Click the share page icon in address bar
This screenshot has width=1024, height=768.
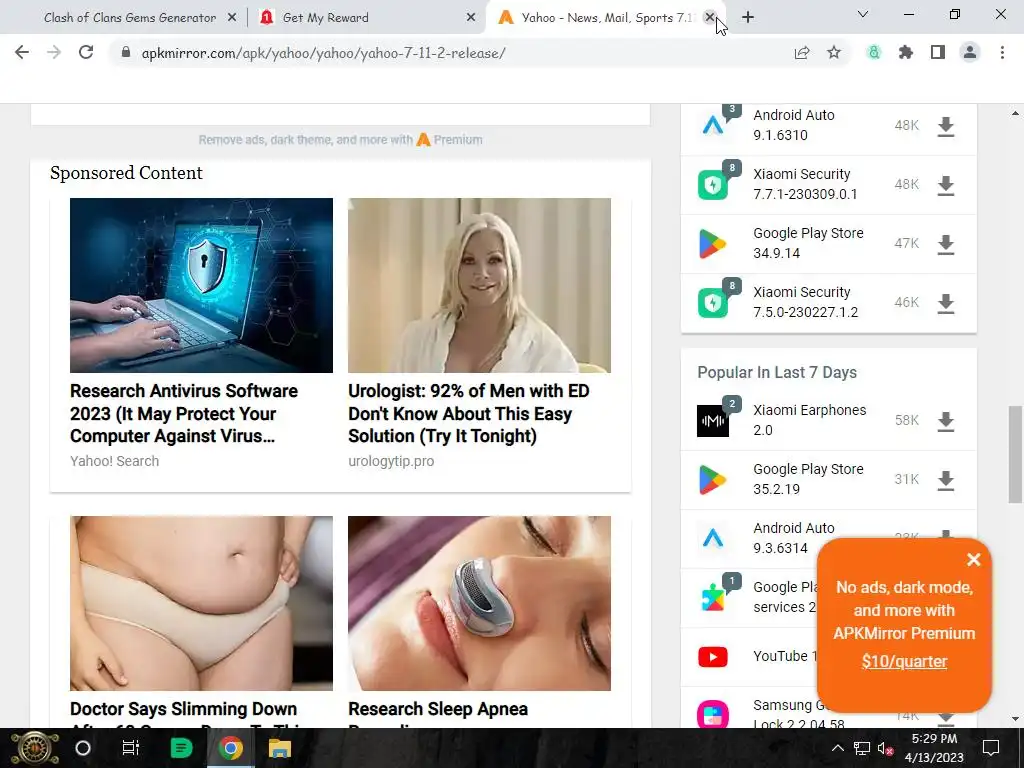pyautogui.click(x=802, y=53)
